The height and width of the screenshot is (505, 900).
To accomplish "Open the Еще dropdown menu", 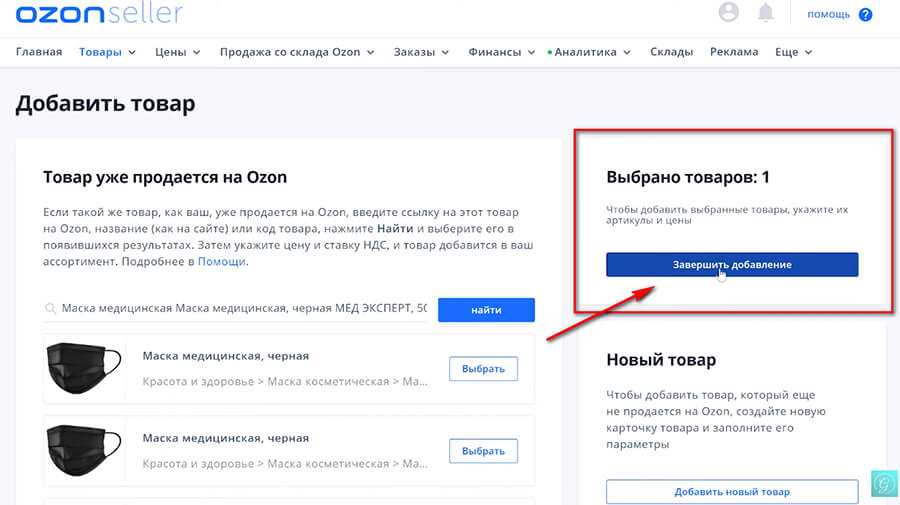I will [x=793, y=52].
